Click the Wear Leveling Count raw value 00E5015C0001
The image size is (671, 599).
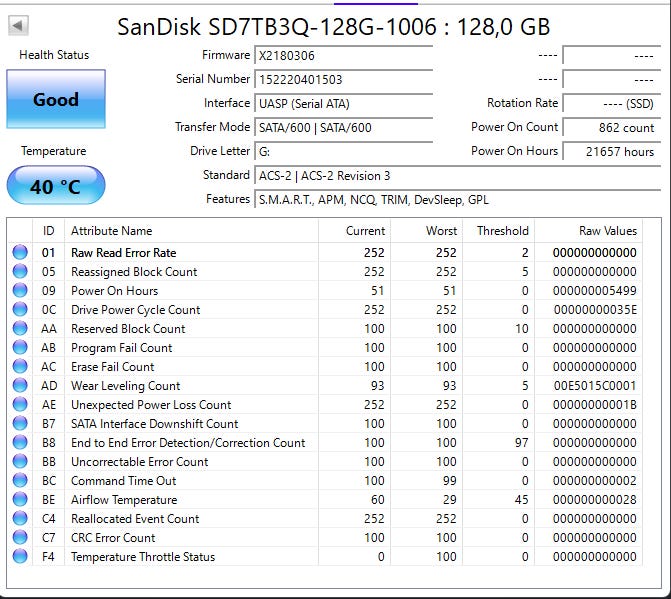(x=595, y=385)
